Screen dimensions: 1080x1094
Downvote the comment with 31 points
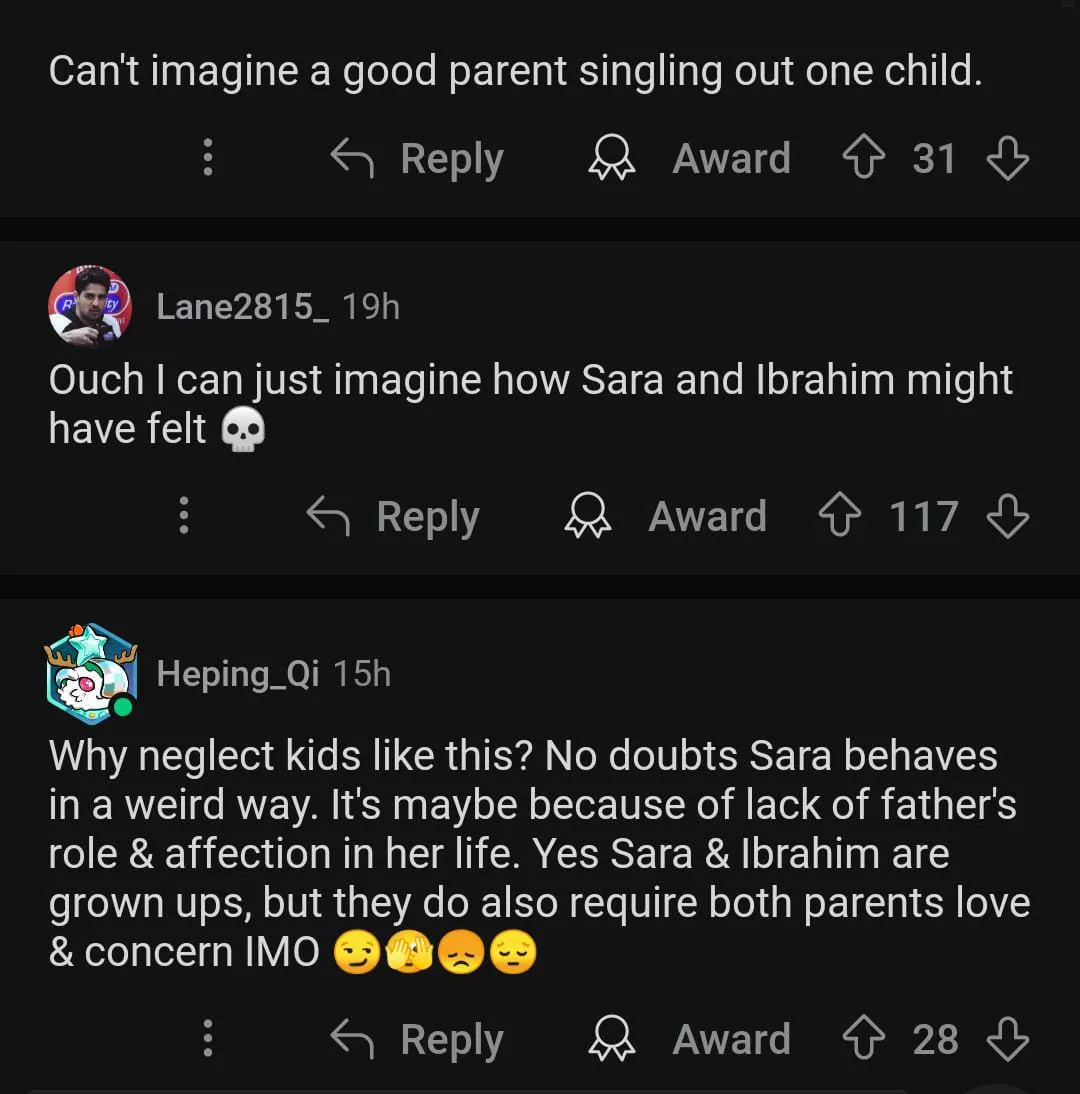[1007, 159]
